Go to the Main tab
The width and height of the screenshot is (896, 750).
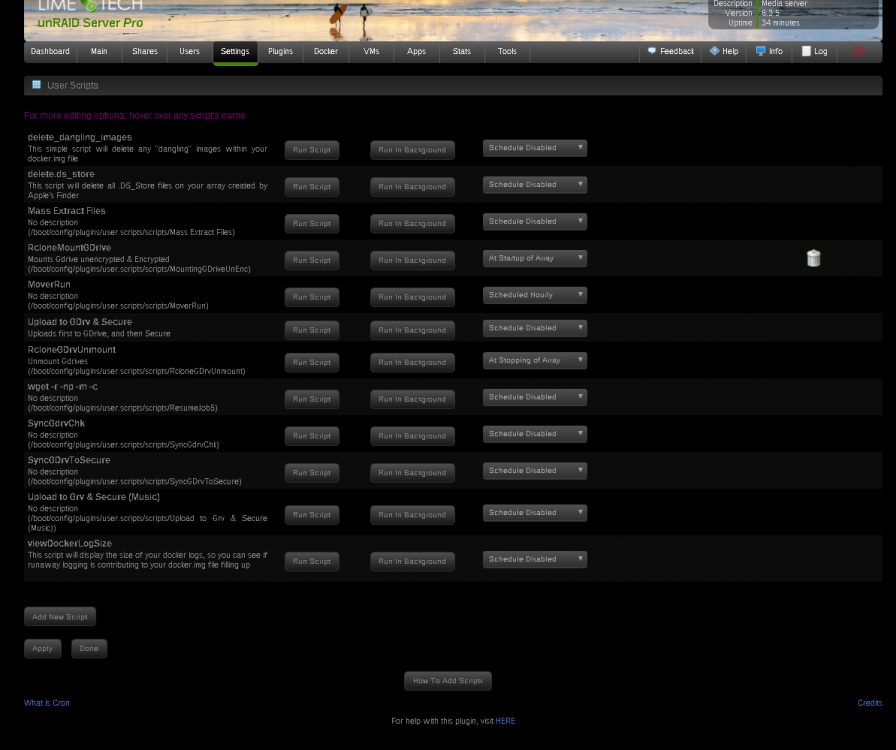click(99, 51)
